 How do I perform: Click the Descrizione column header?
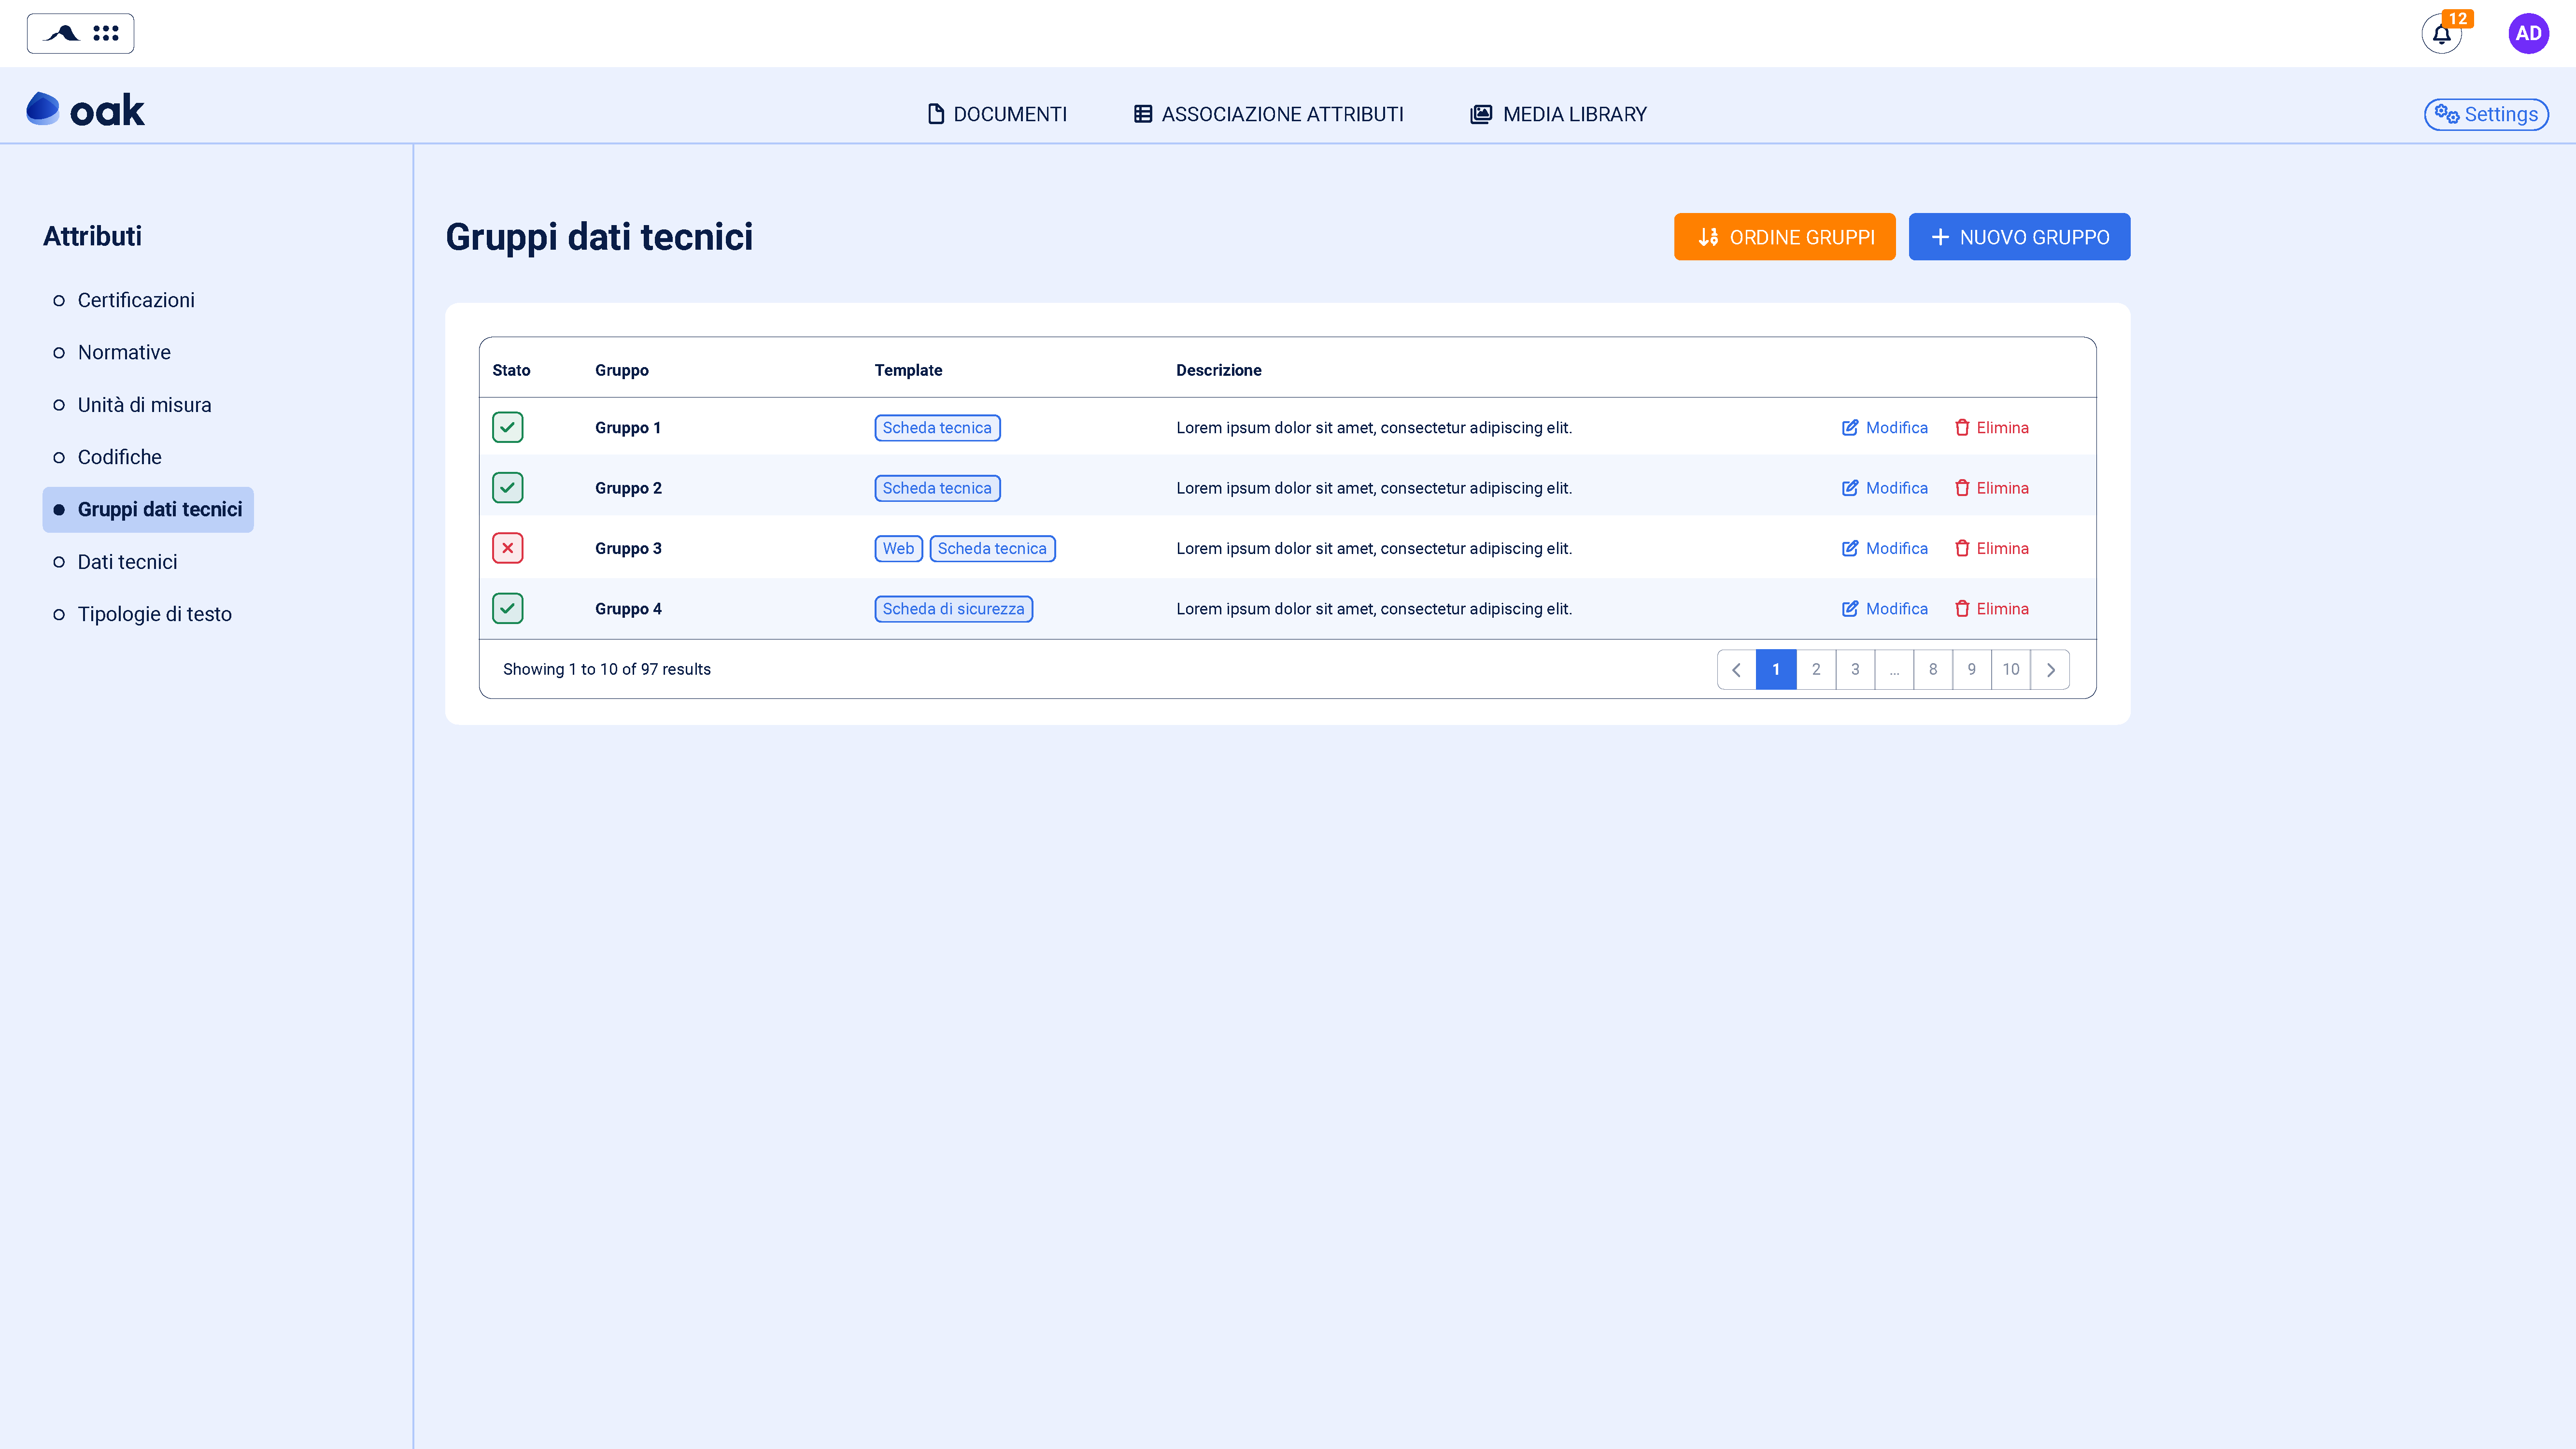pos(1218,370)
